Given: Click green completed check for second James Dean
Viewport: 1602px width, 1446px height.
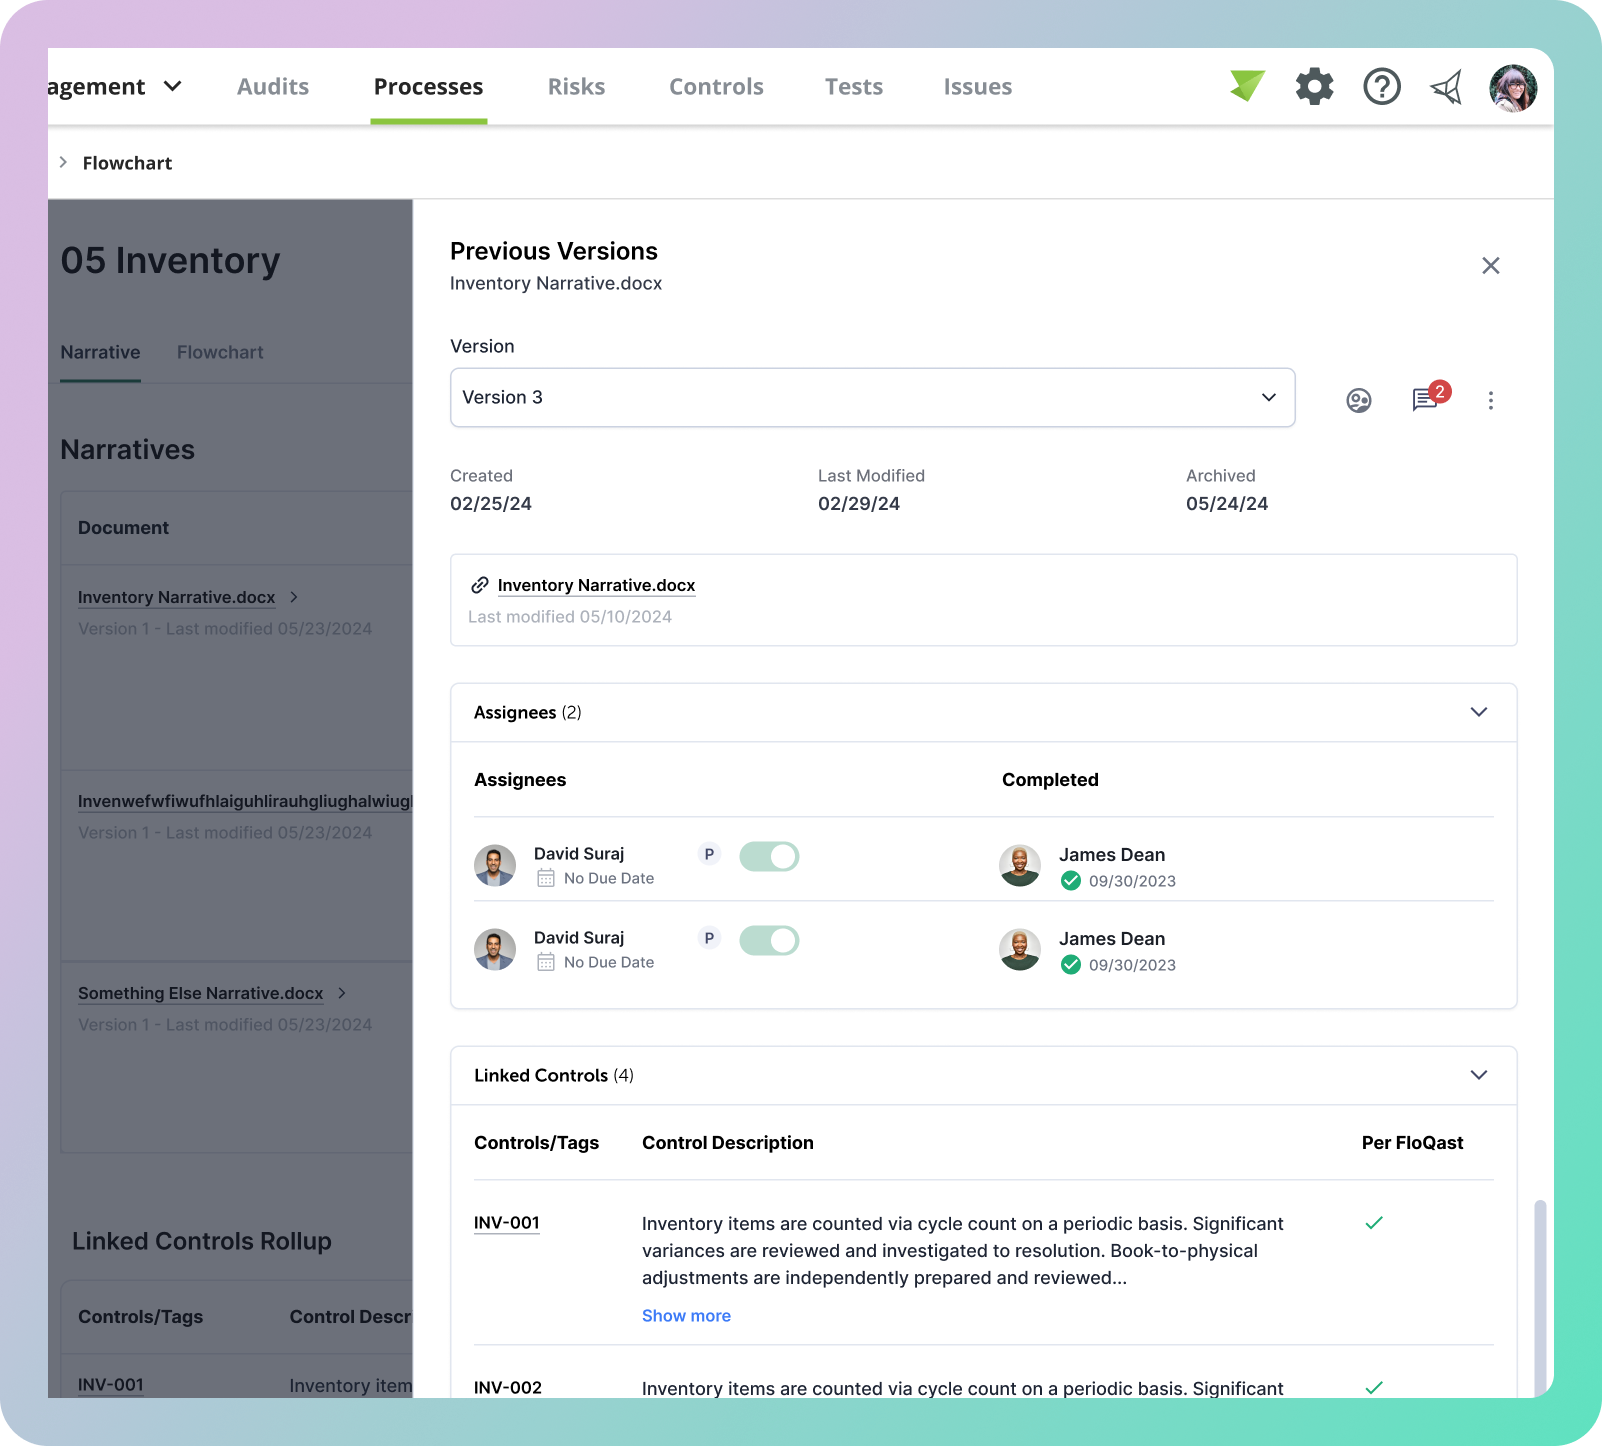Looking at the screenshot, I should coord(1070,965).
